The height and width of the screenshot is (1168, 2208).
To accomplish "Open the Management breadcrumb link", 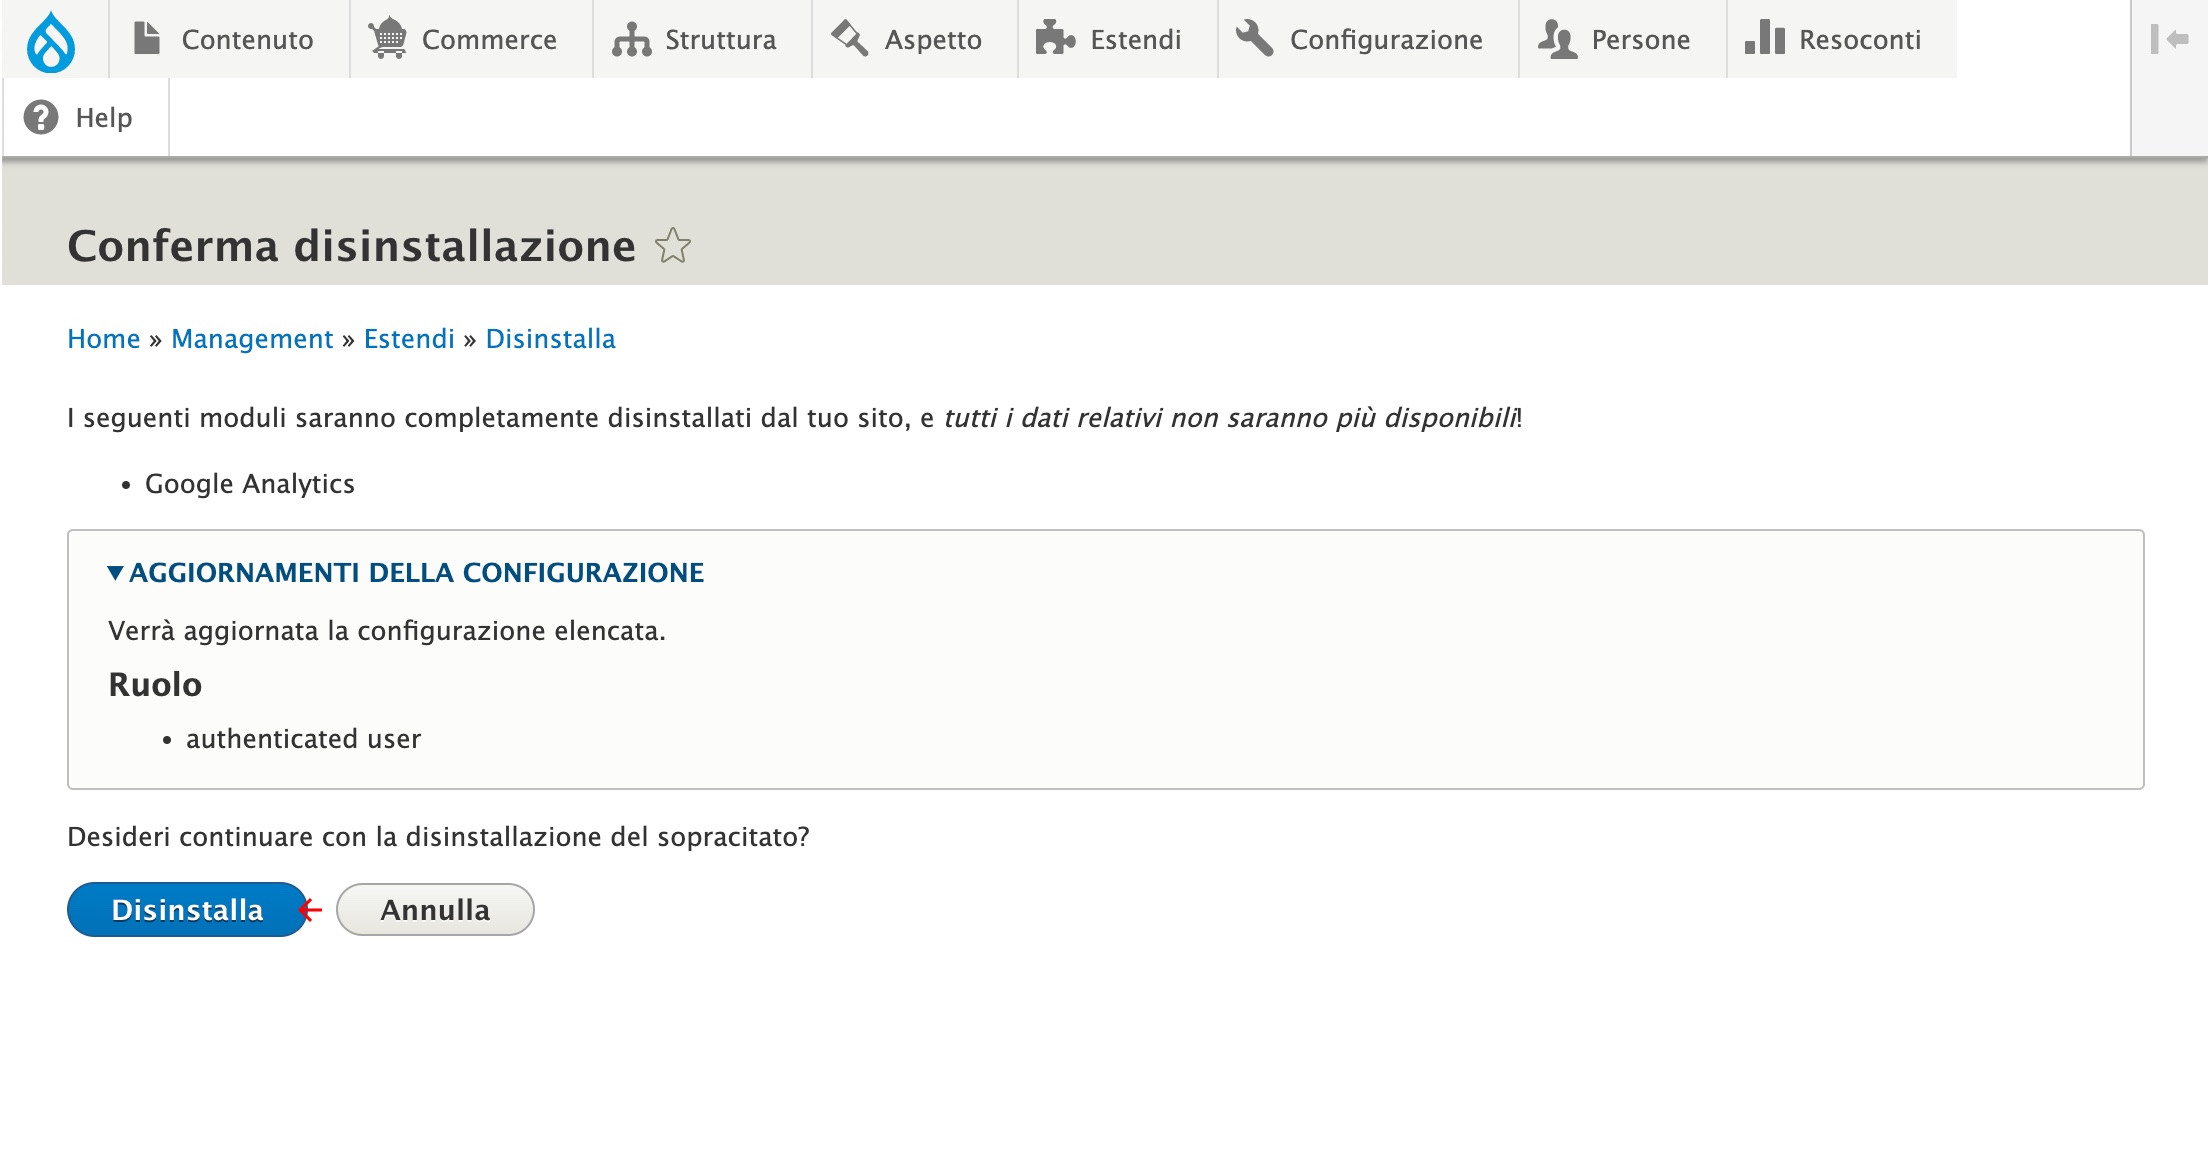I will point(252,339).
